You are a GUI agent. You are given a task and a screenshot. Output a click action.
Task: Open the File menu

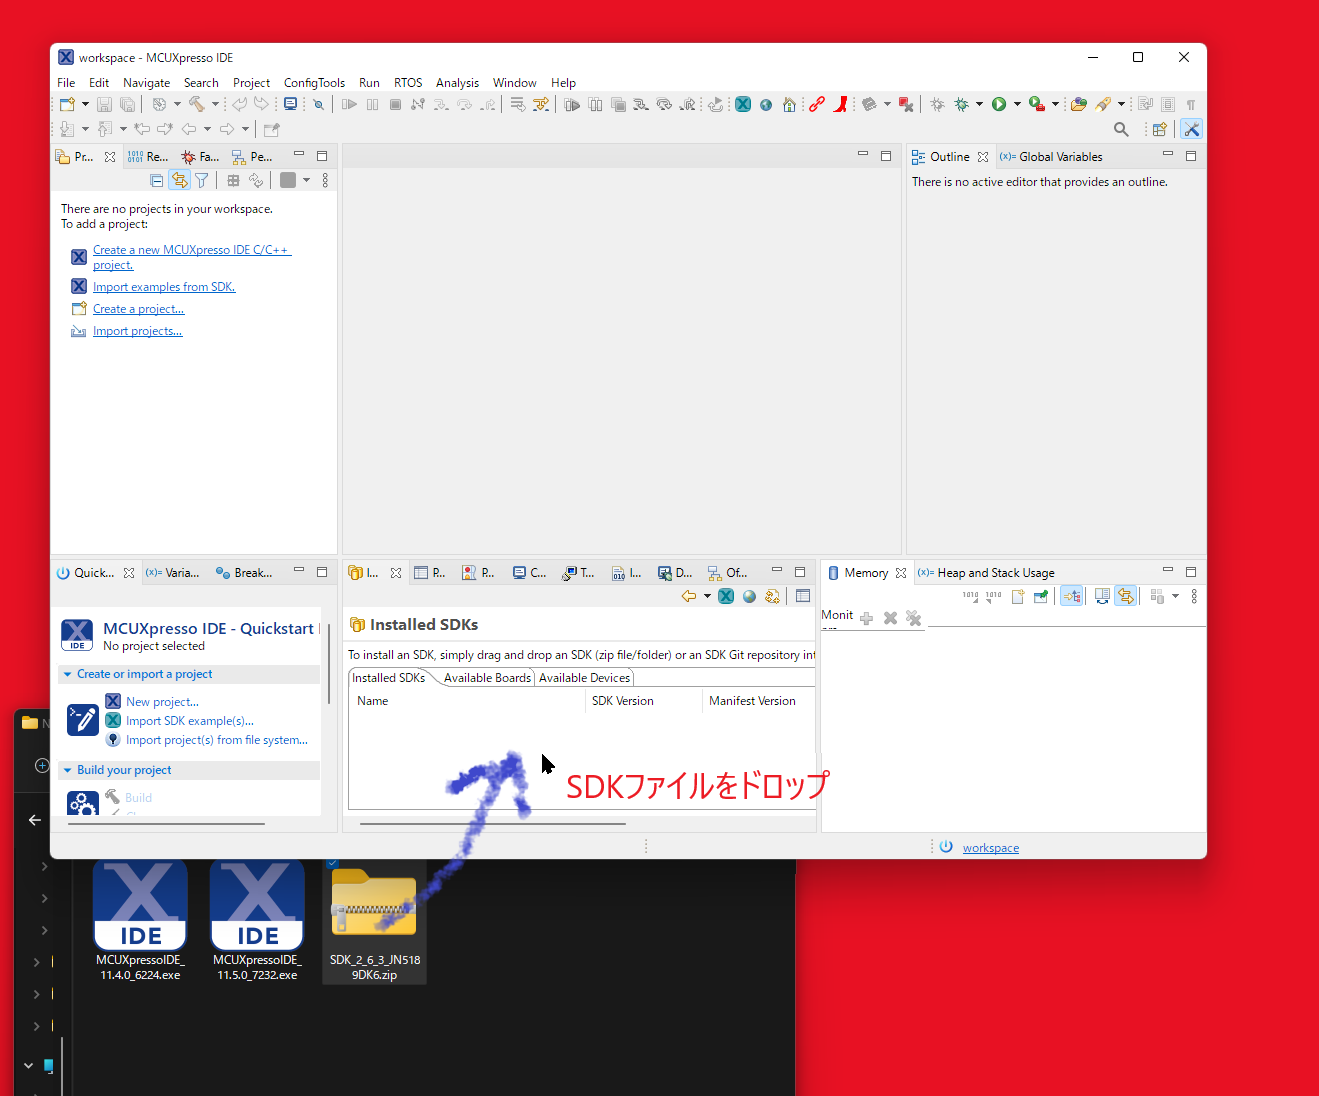(x=66, y=83)
